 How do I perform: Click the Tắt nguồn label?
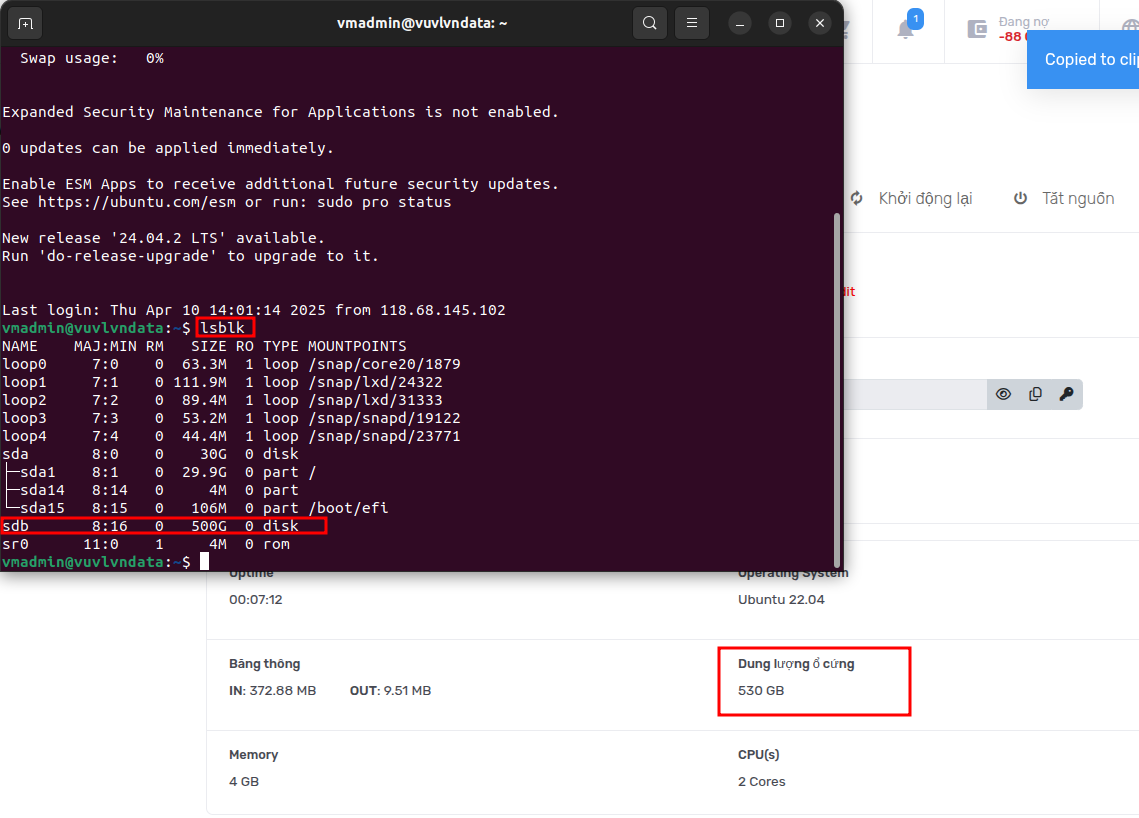point(1077,198)
